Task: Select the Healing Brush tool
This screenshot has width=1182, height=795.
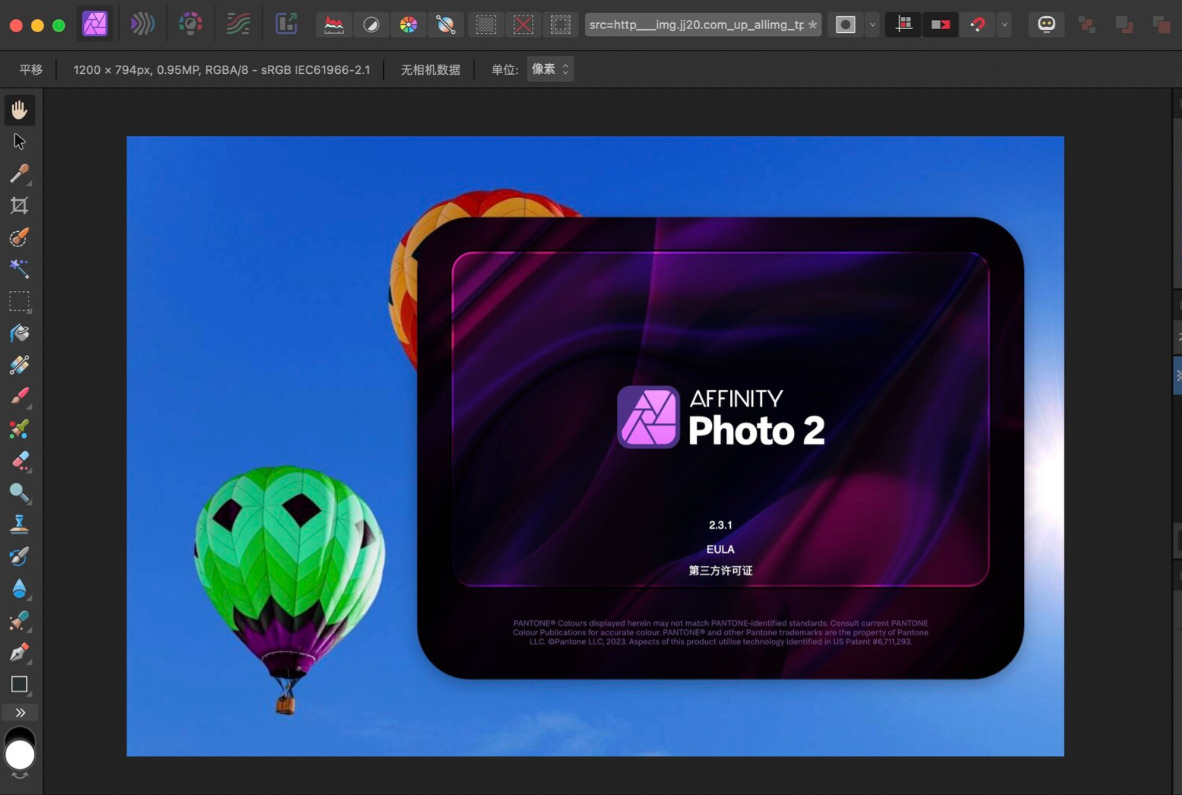Action: [19, 620]
